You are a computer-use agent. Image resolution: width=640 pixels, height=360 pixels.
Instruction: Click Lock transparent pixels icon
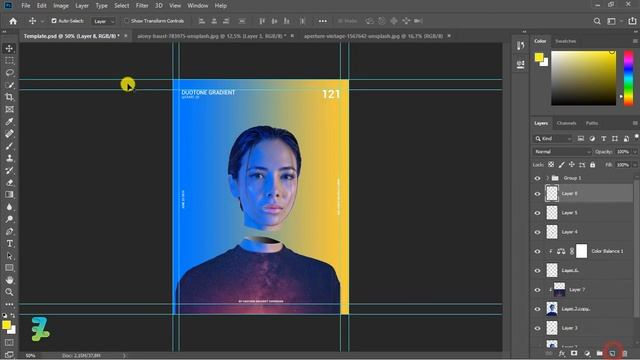click(x=551, y=164)
